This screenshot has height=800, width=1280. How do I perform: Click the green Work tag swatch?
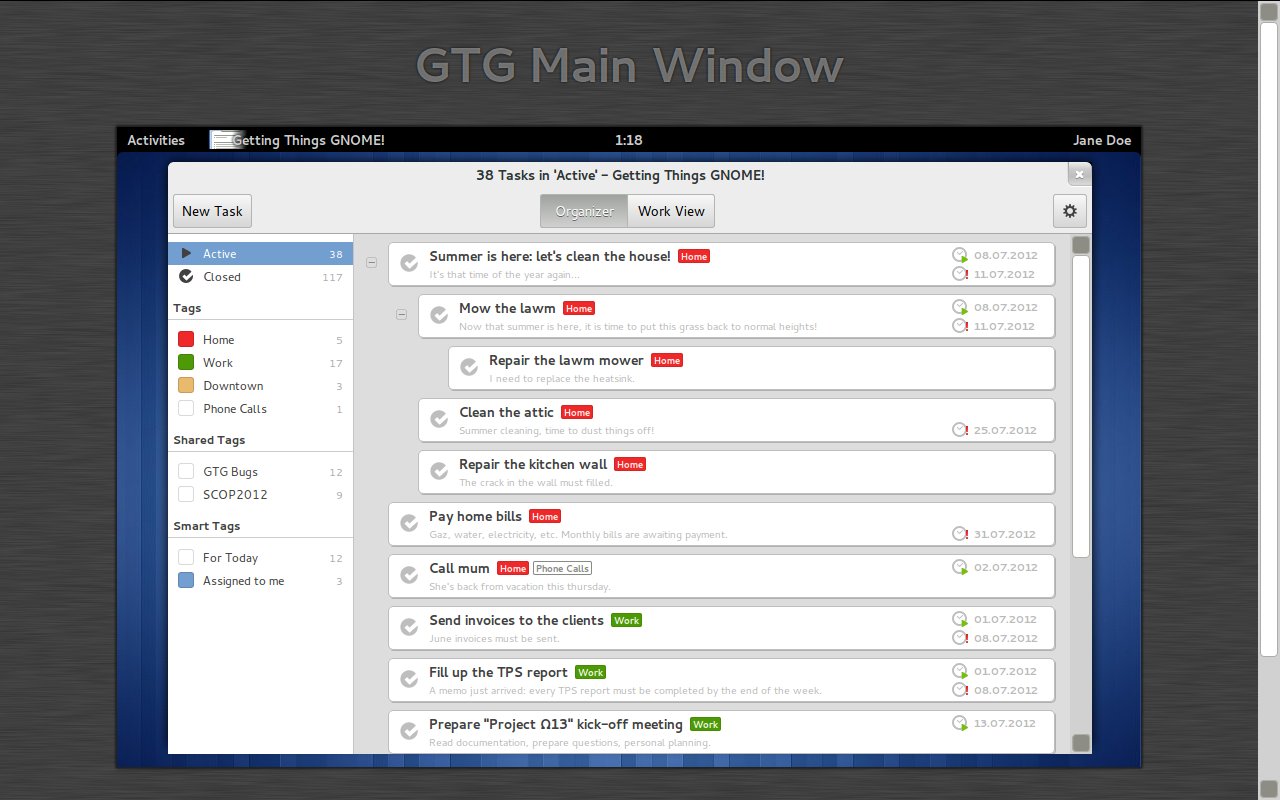point(186,363)
